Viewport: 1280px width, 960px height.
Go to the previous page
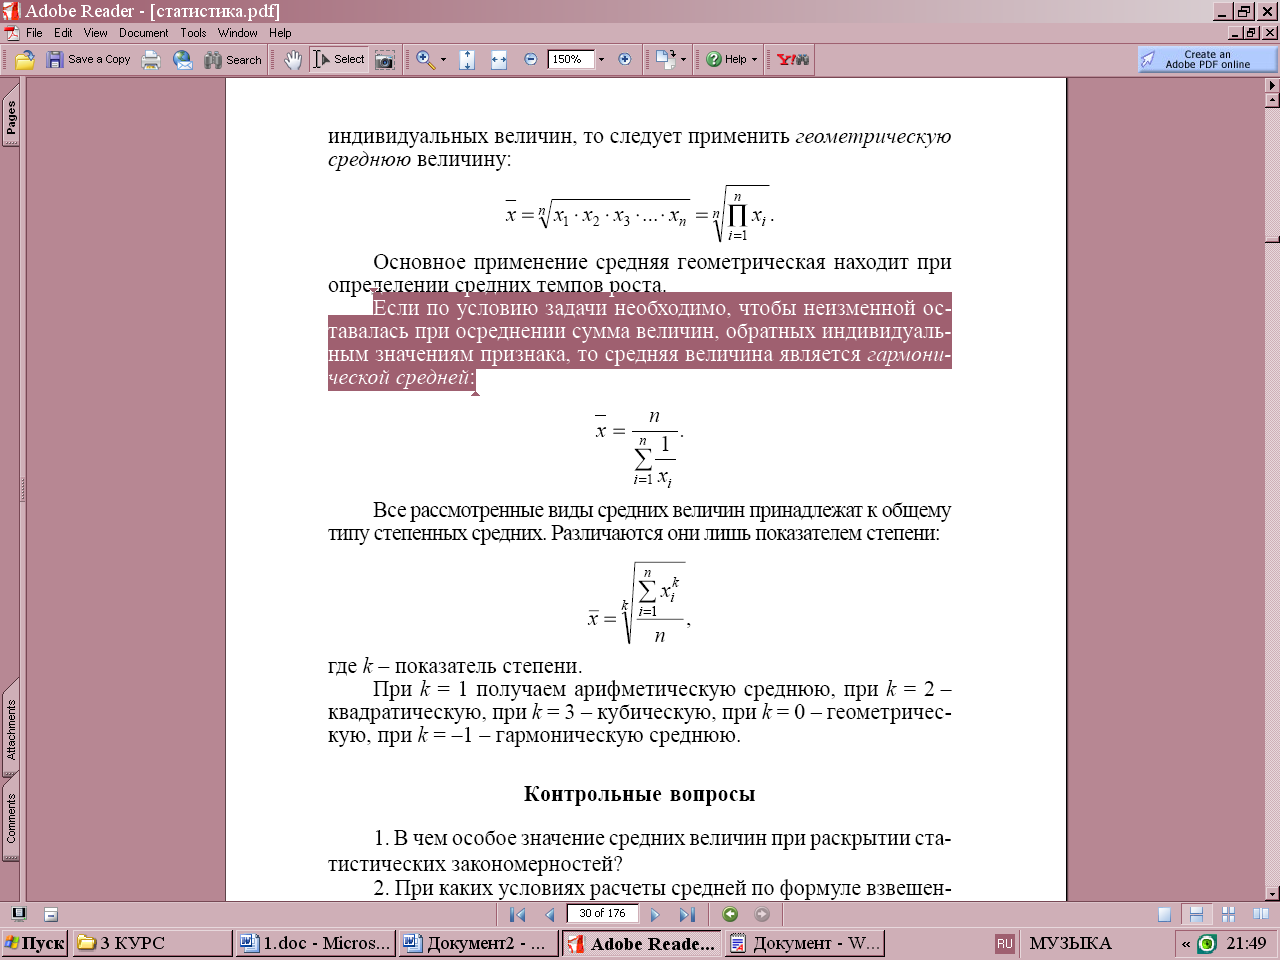click(x=549, y=914)
